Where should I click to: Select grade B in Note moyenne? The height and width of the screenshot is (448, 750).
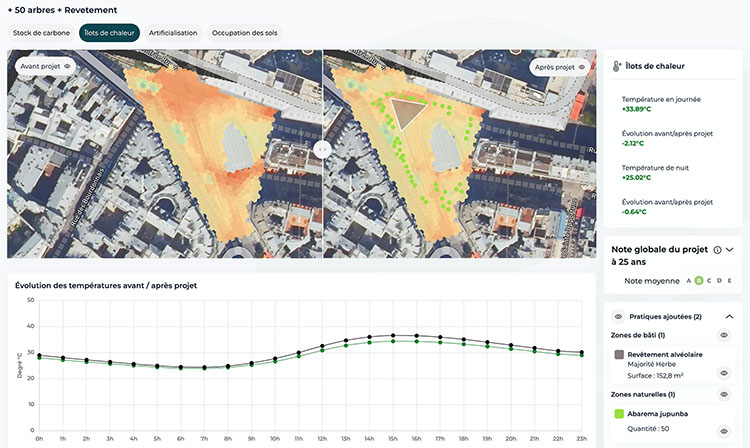(699, 281)
